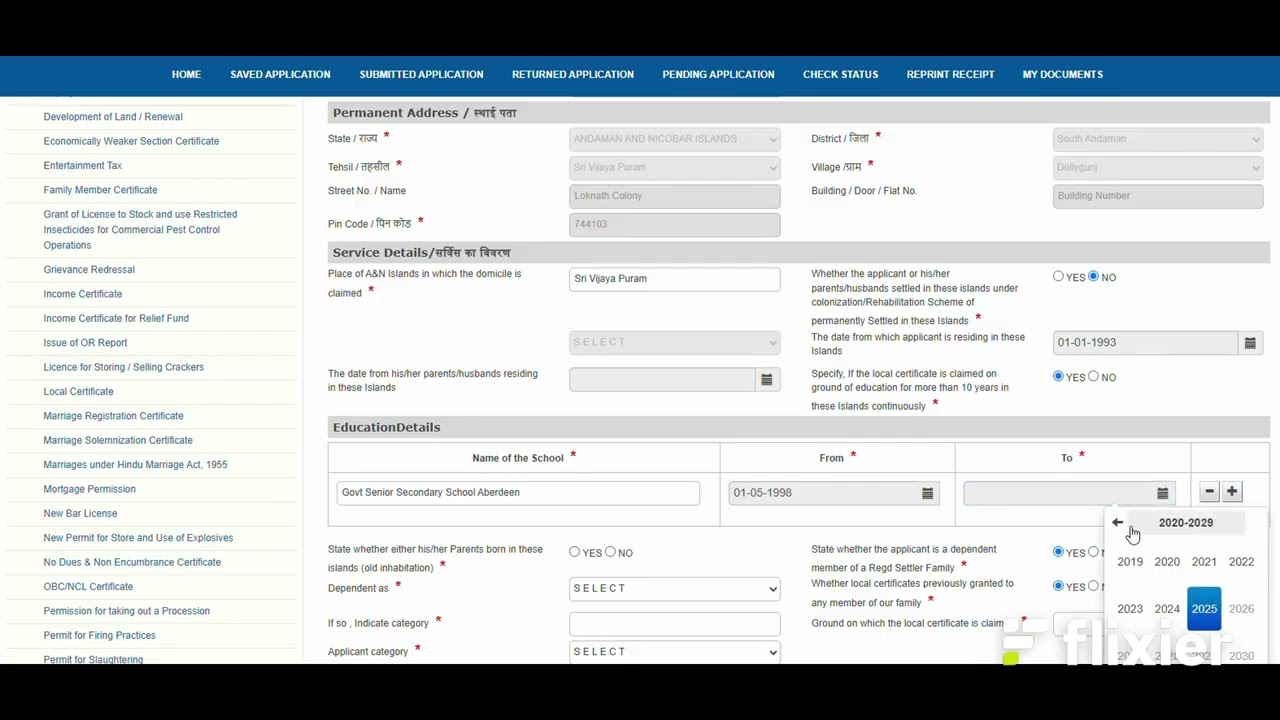Pick year 2024 in date picker
This screenshot has width=1280, height=720.
point(1167,609)
